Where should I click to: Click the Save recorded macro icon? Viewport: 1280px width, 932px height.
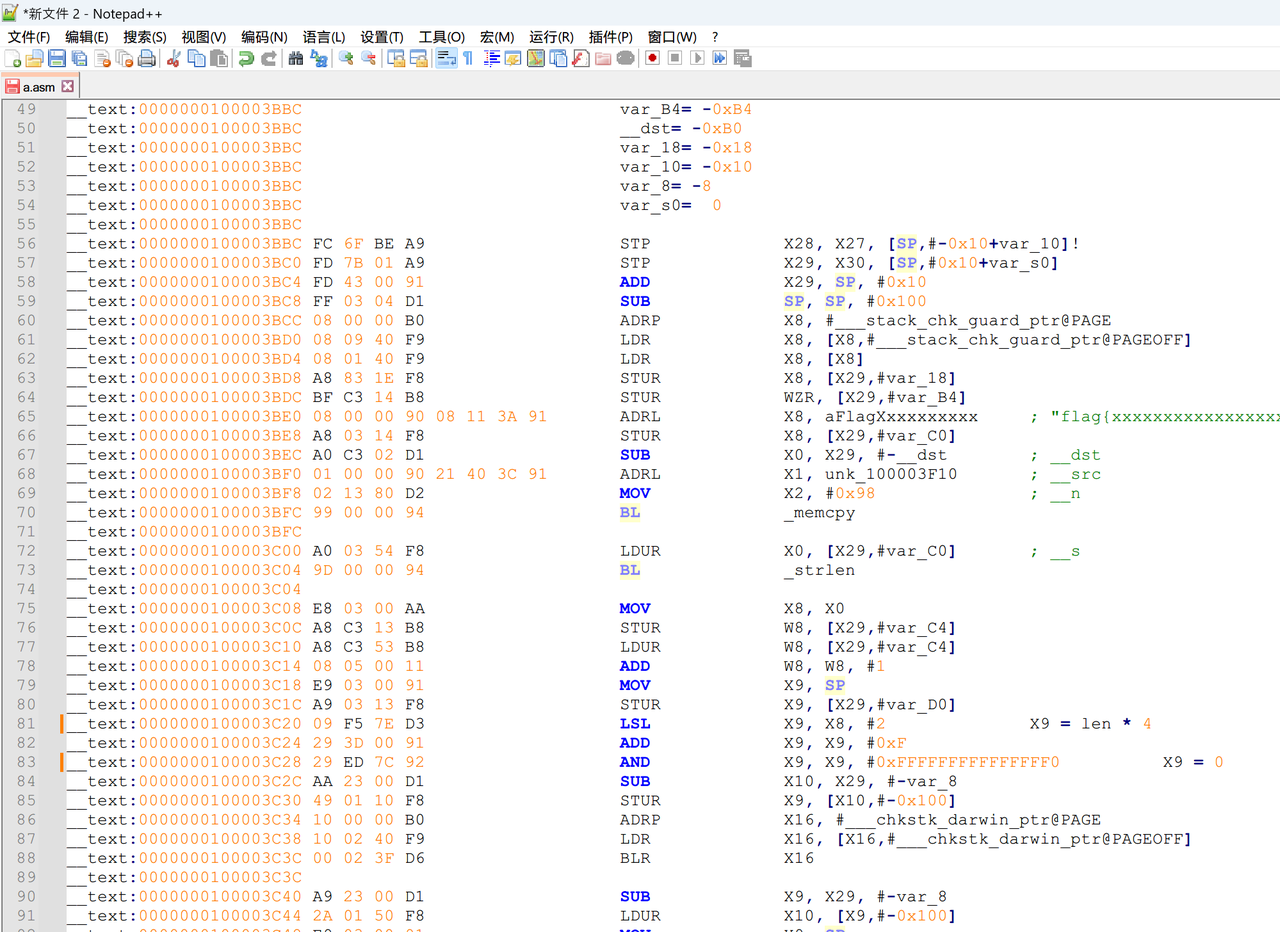click(742, 59)
